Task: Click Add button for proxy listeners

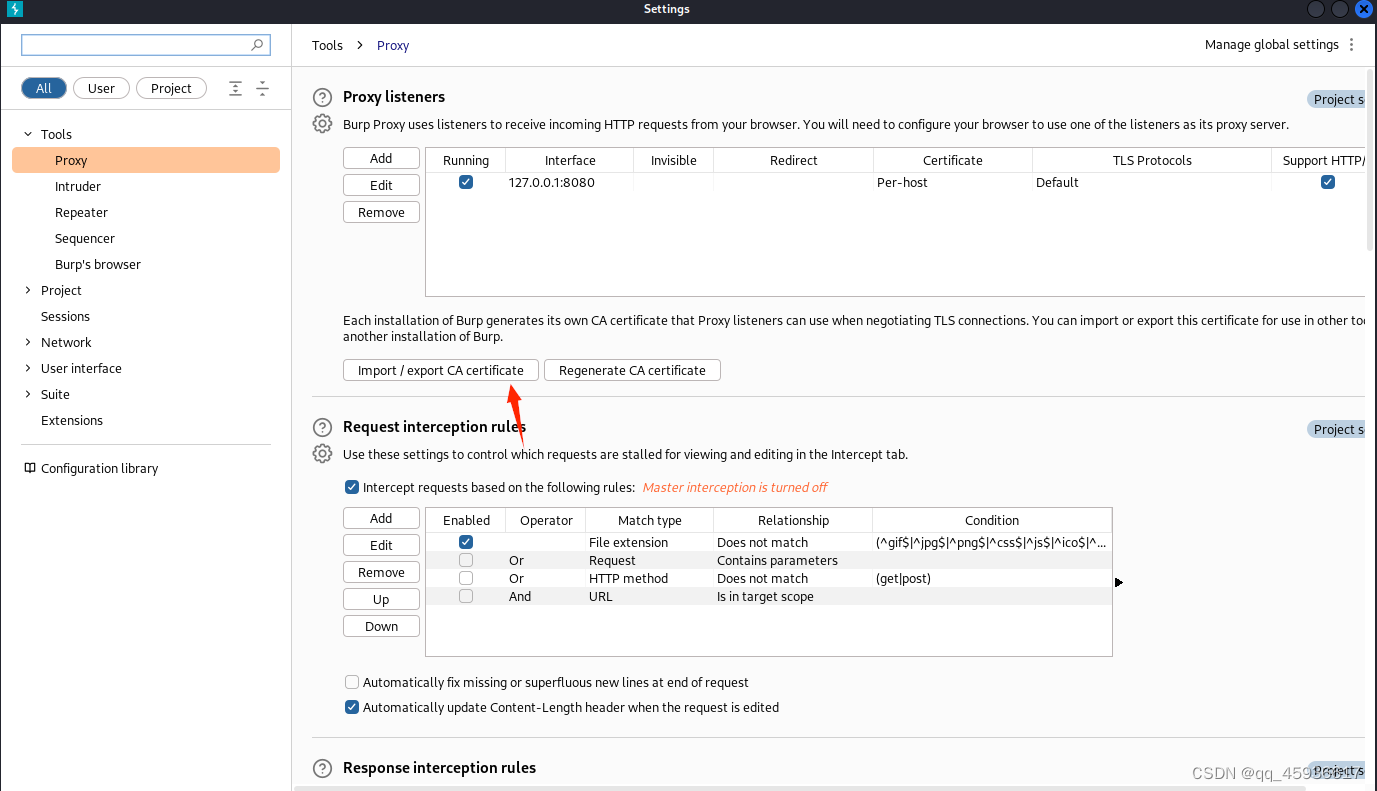Action: pyautogui.click(x=381, y=158)
